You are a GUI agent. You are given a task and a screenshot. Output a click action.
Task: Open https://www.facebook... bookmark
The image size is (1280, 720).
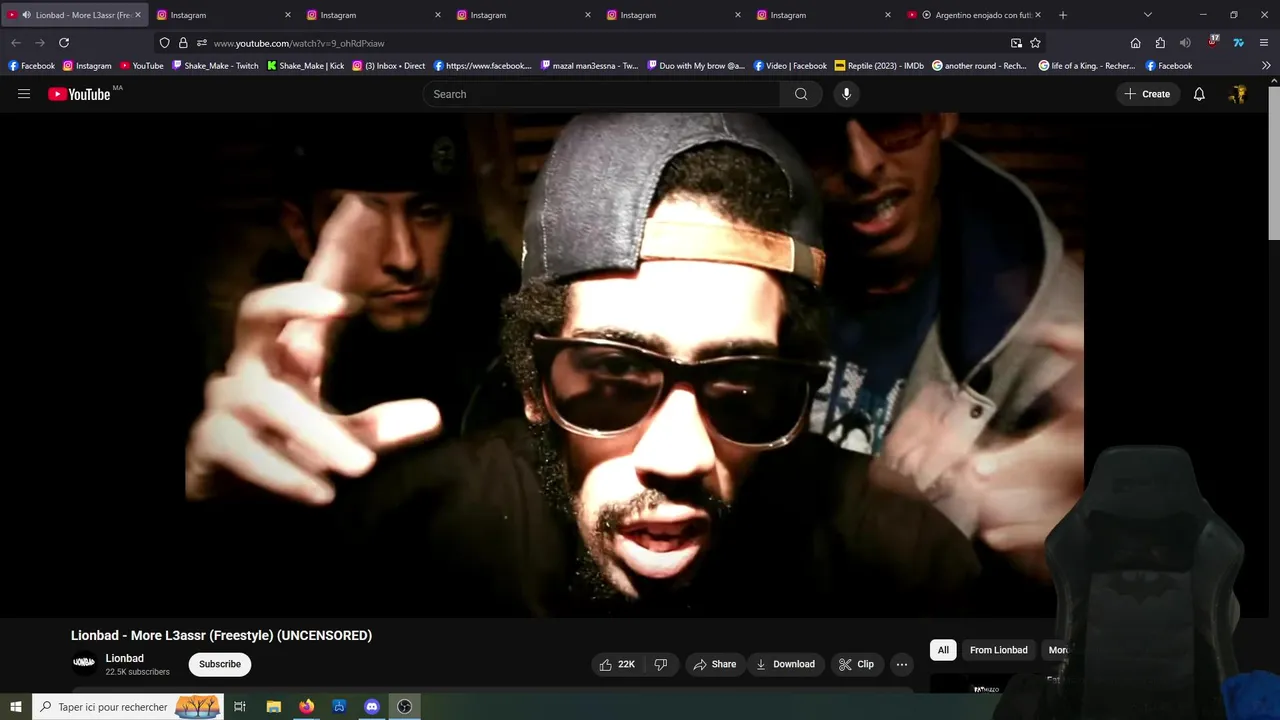point(483,66)
